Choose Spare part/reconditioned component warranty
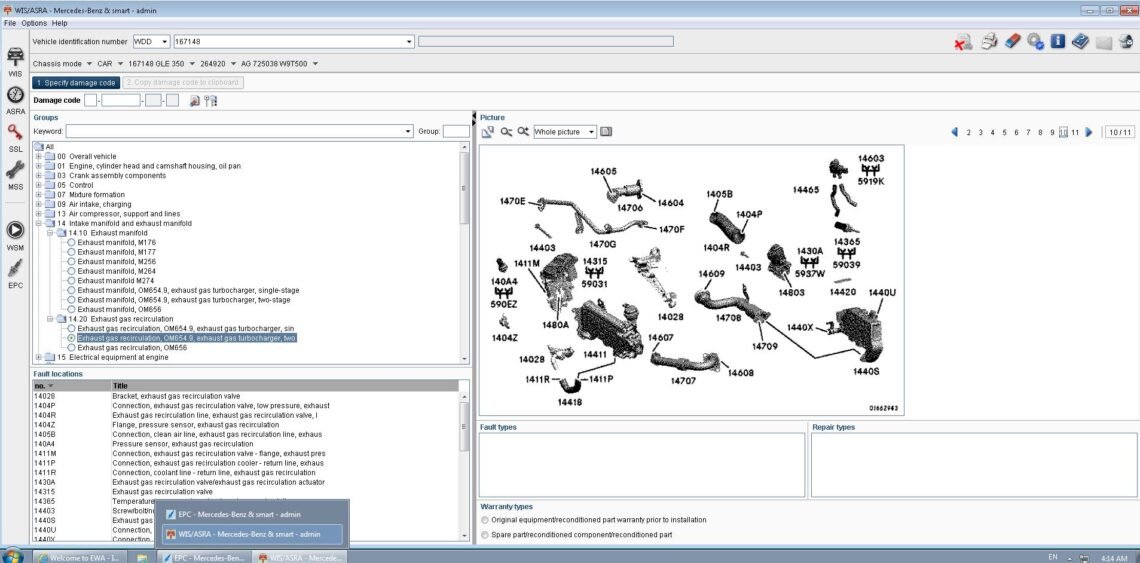The width and height of the screenshot is (1140, 563). 485,535
